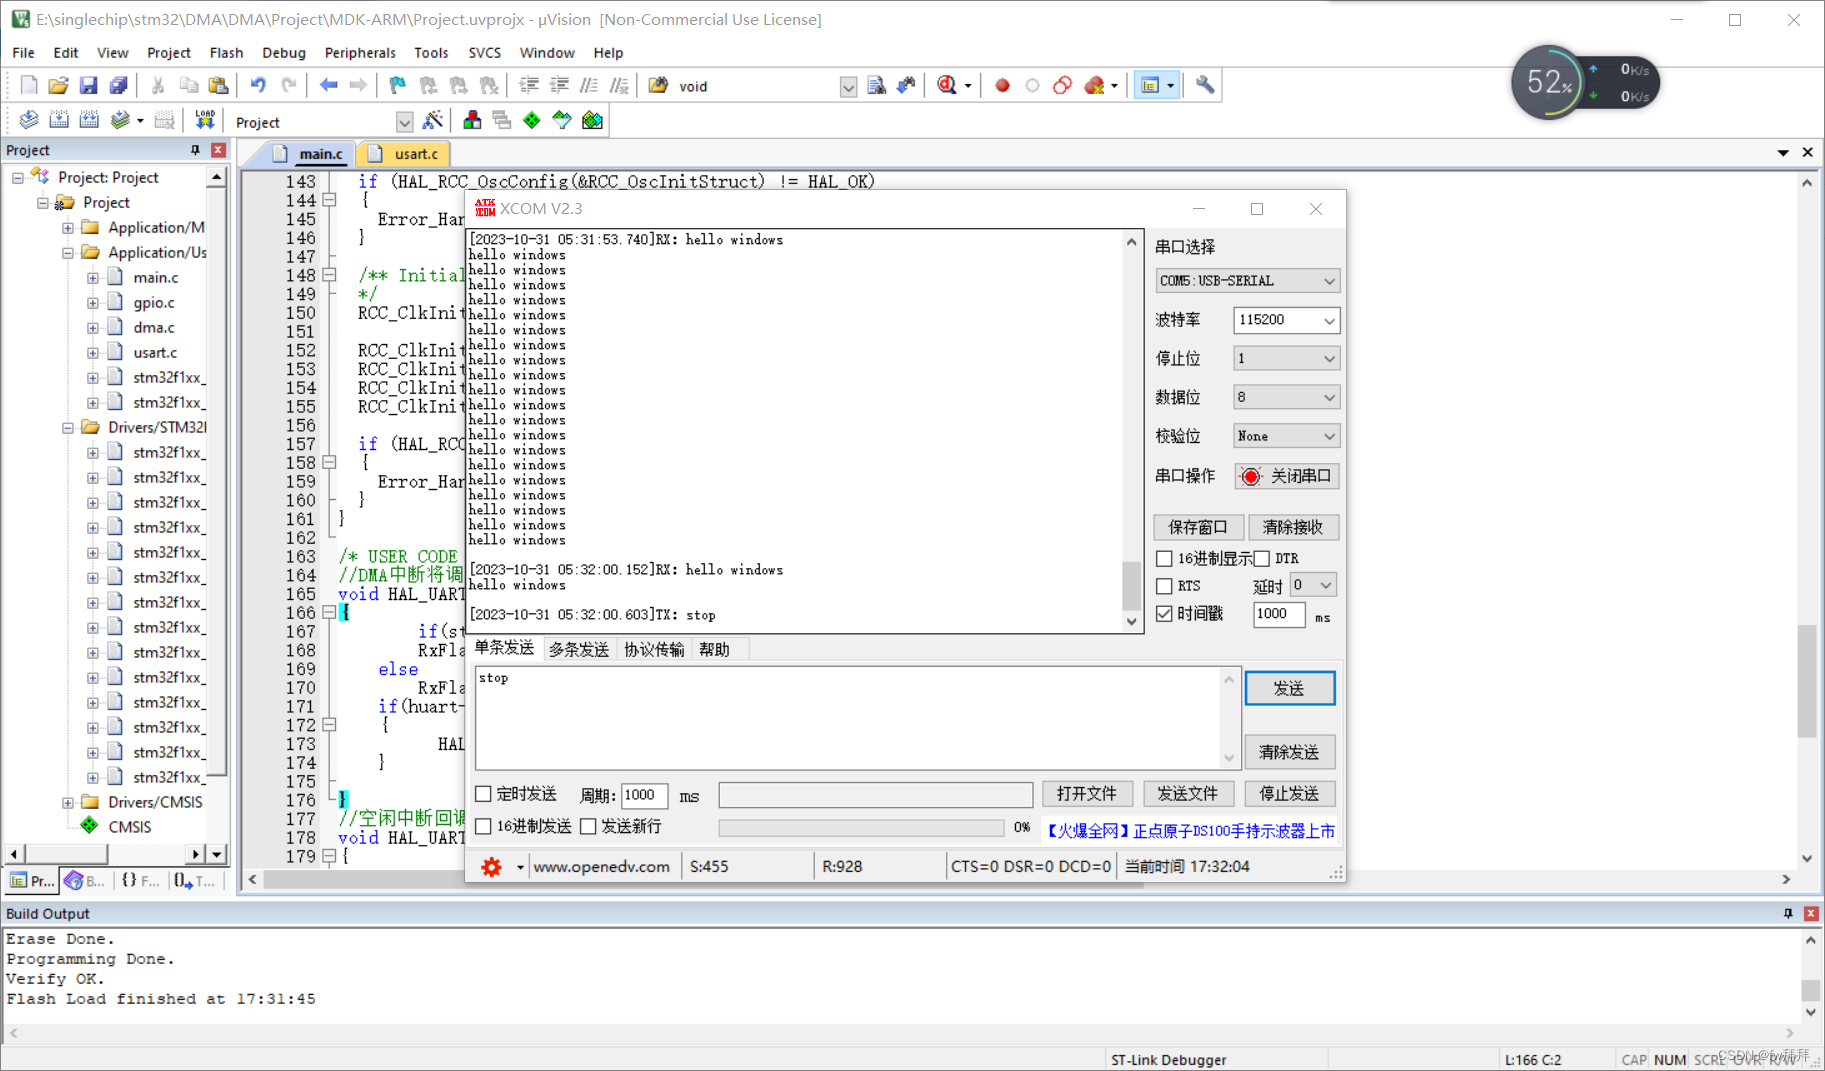Click 关闭串口 close serial port button
1825x1071 pixels.
pyautogui.click(x=1287, y=476)
